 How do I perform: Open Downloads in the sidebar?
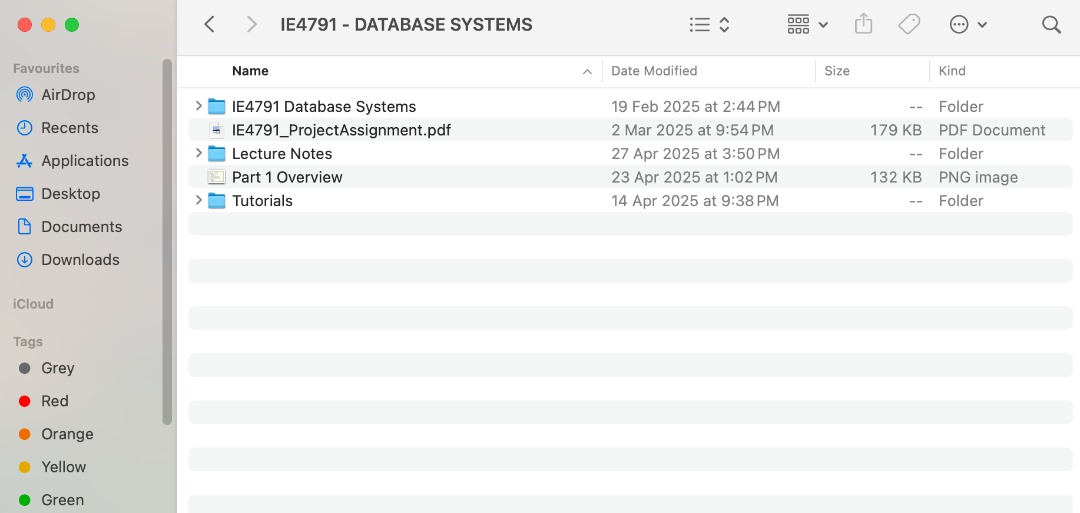[80, 260]
